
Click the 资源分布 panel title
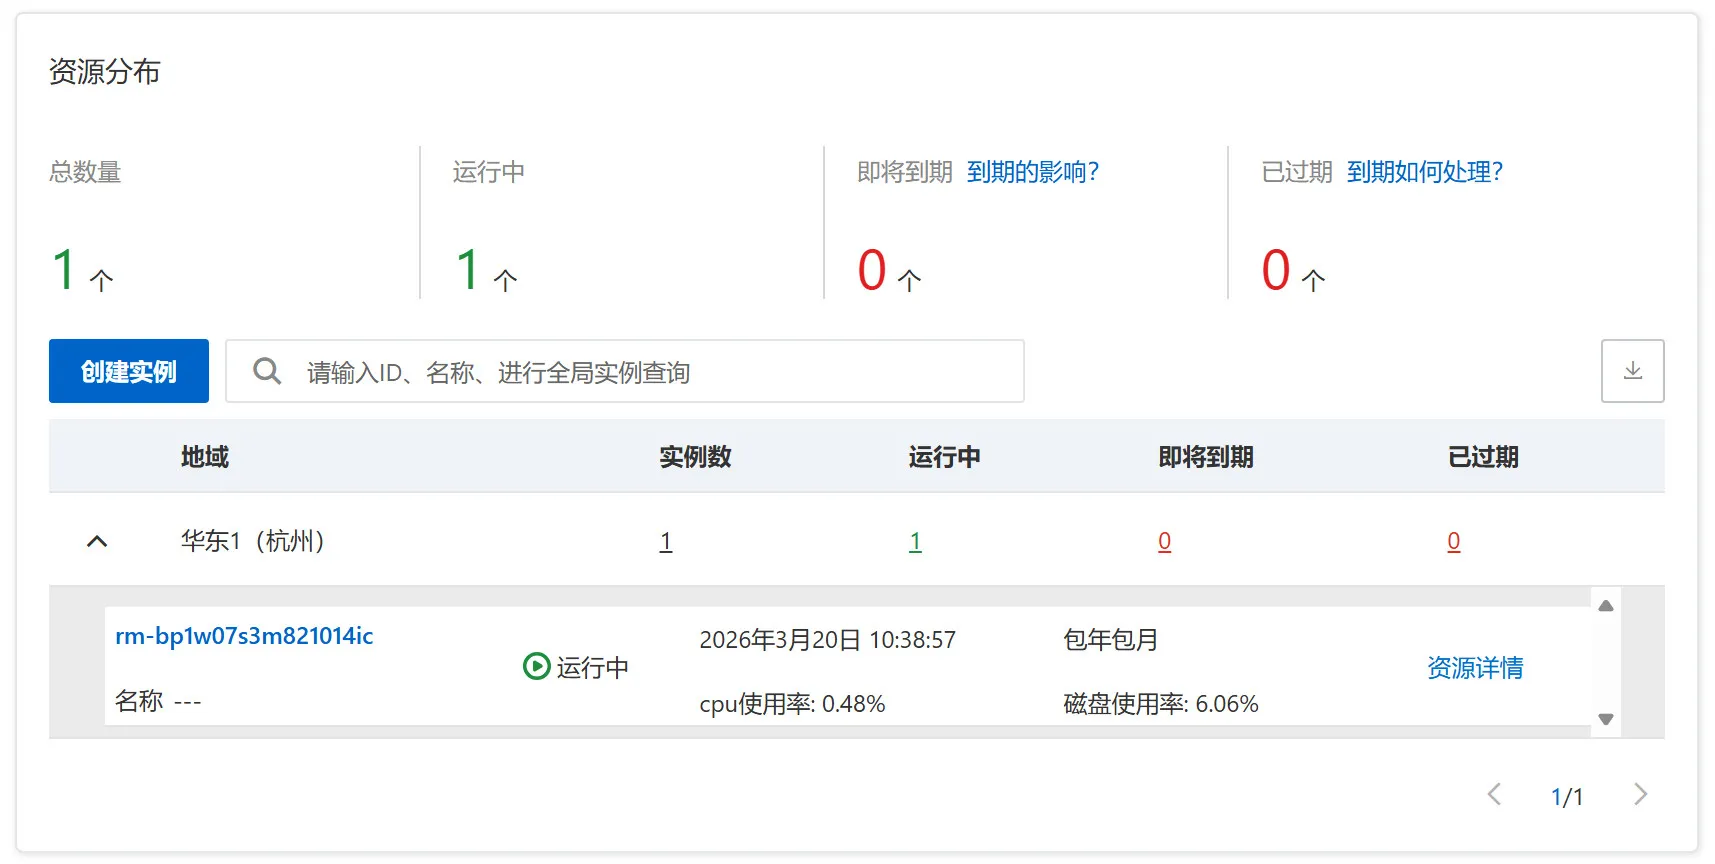(104, 72)
